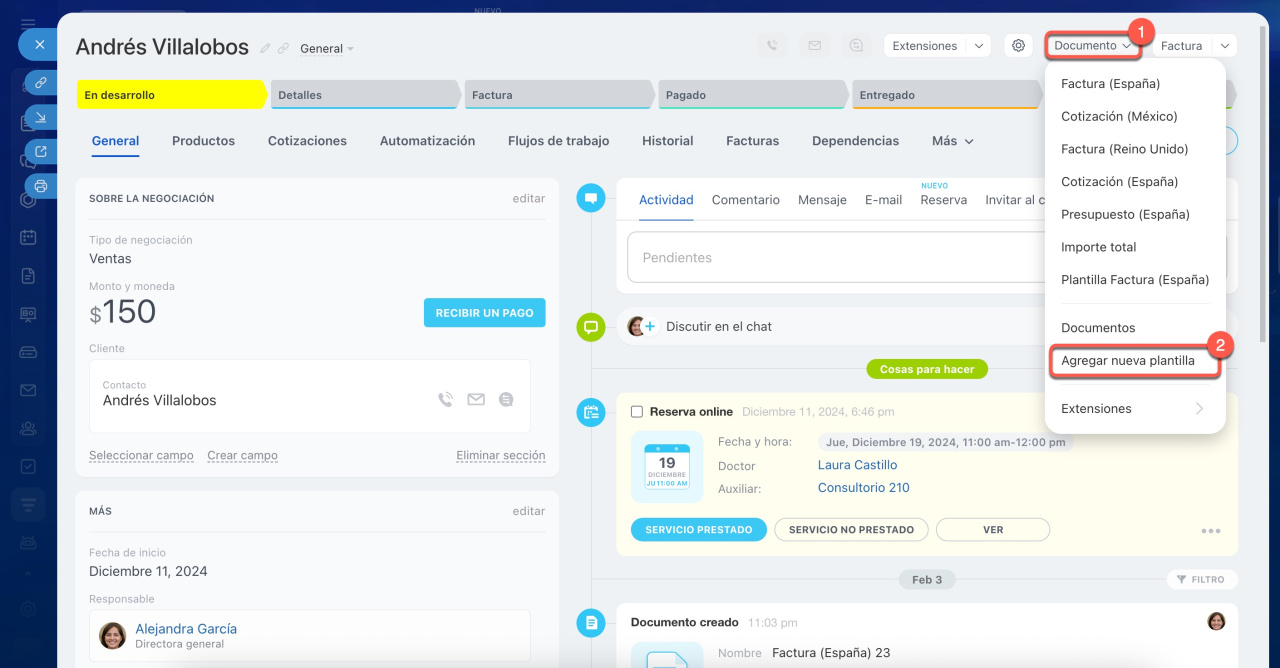Screen dimensions: 1280x668
Task: Click the email icon in header
Action: tap(814, 46)
